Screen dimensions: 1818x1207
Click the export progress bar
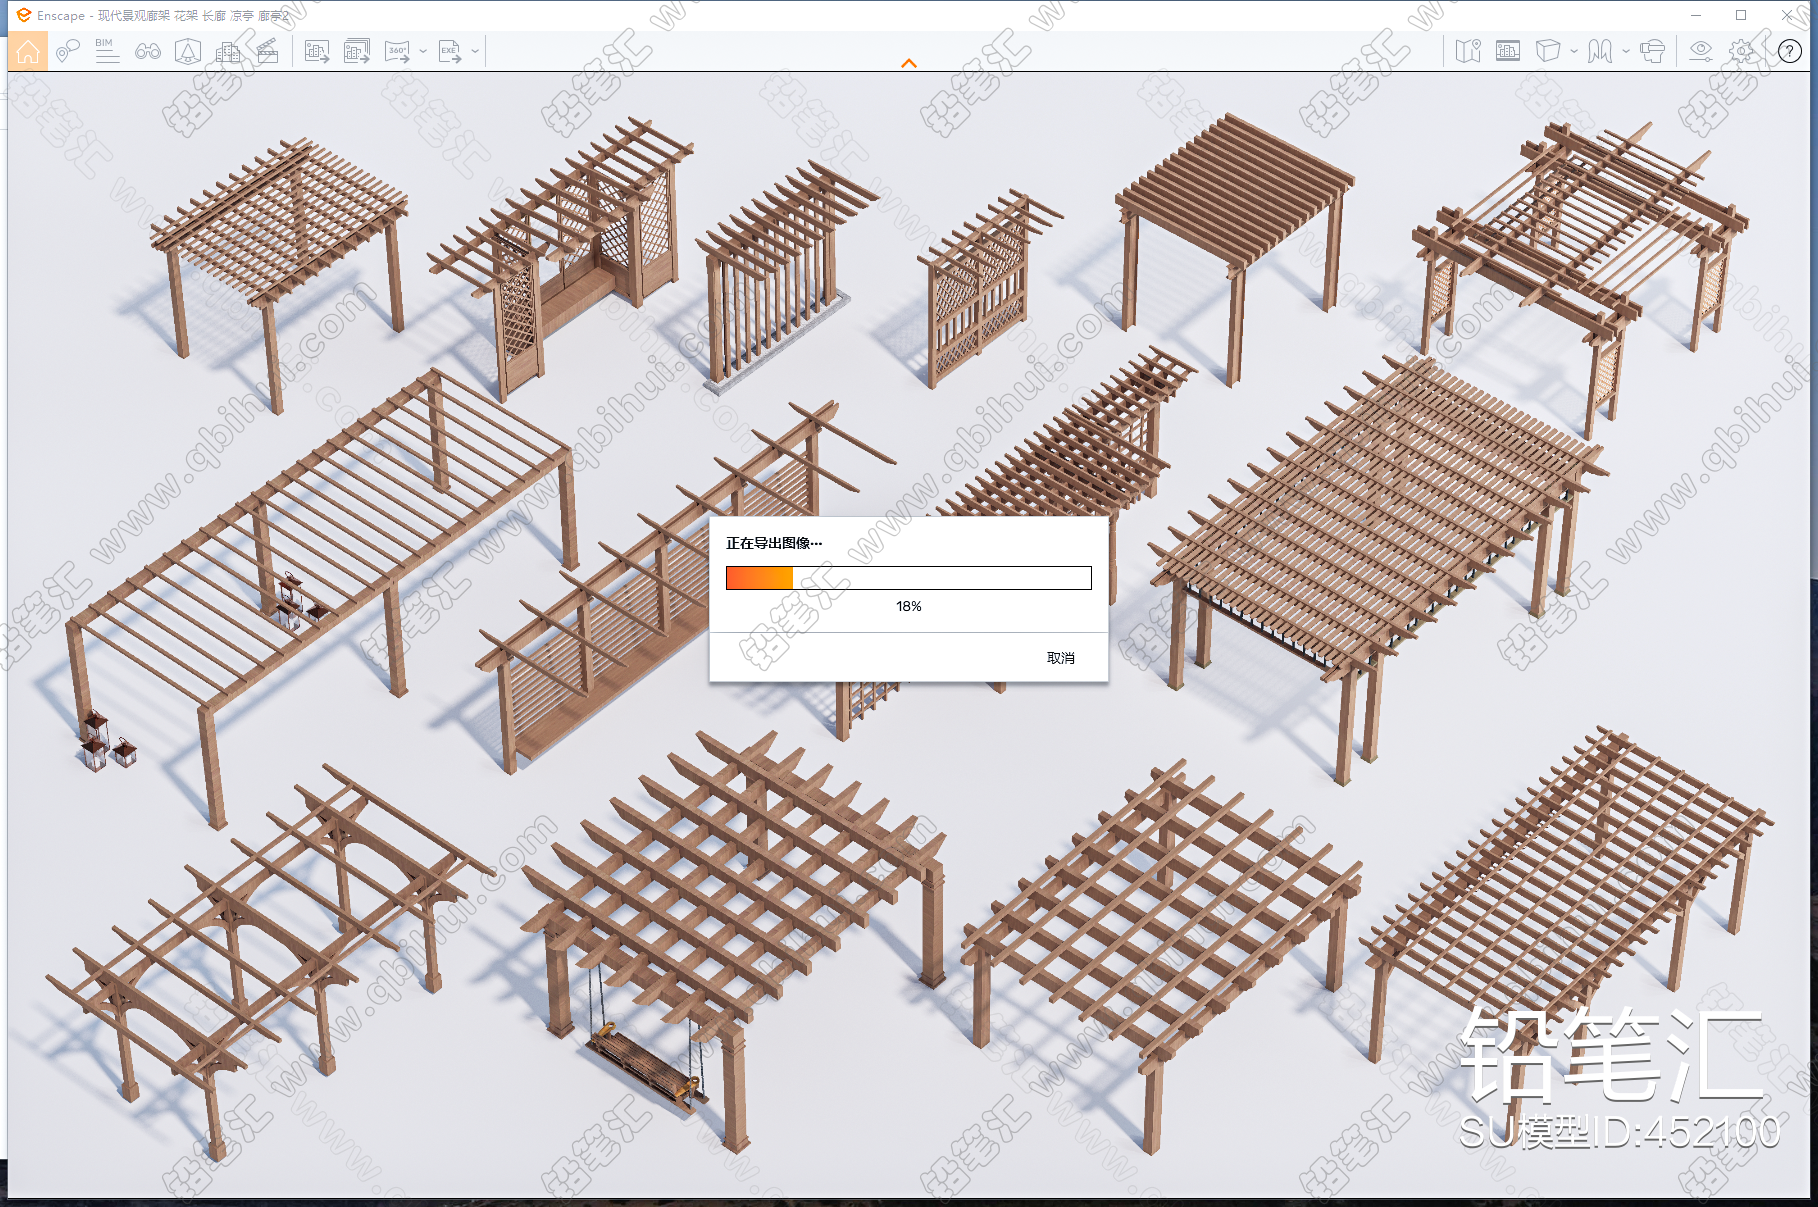pos(909,578)
